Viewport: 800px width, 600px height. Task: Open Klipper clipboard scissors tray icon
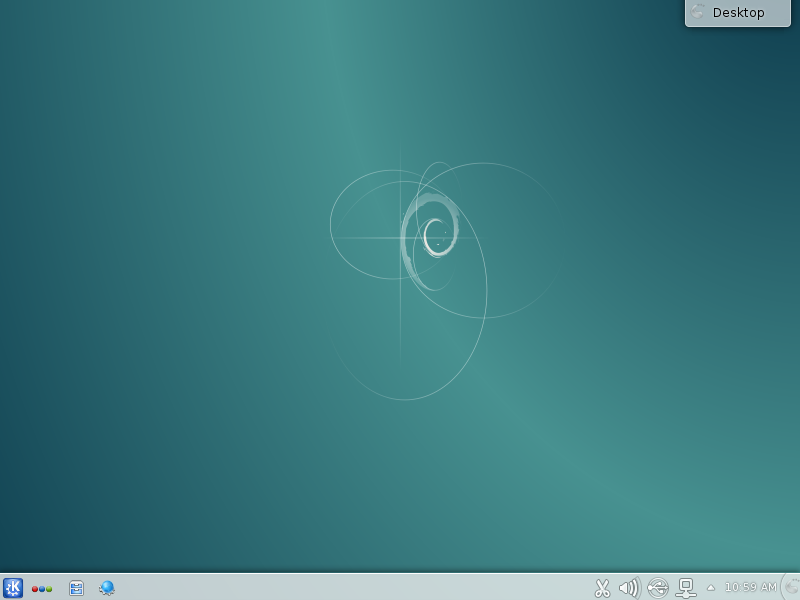pos(602,588)
